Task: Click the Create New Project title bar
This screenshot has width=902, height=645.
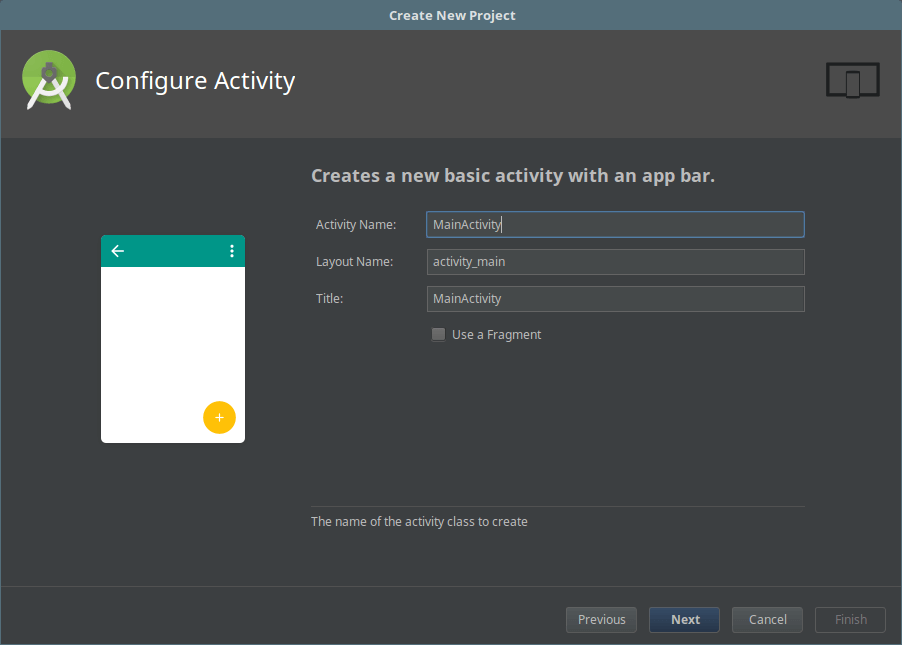Action: point(451,15)
